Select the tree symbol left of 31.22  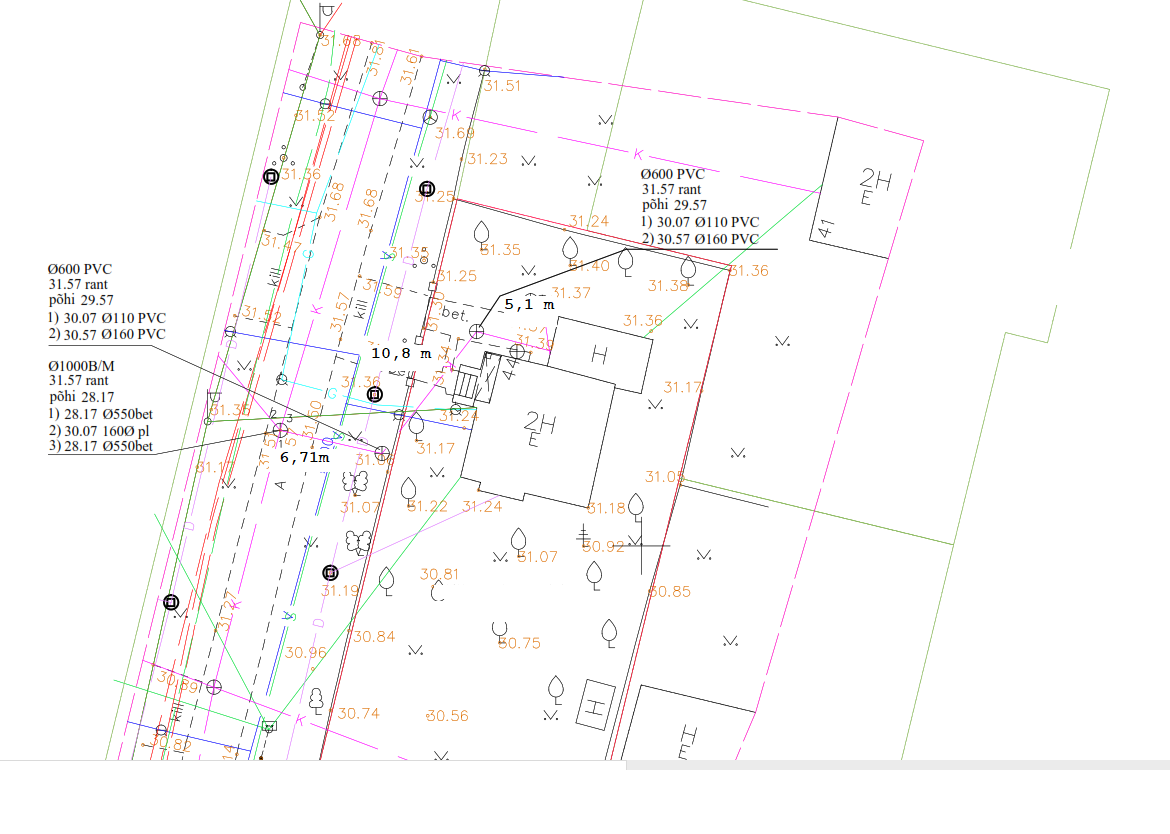pyautogui.click(x=408, y=488)
